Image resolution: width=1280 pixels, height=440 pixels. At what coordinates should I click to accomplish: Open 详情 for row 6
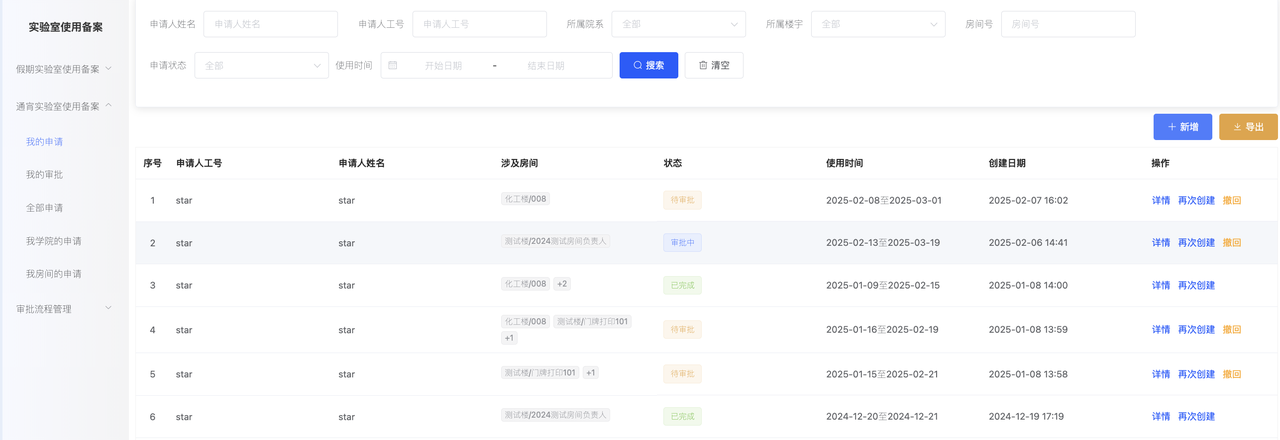(1161, 416)
